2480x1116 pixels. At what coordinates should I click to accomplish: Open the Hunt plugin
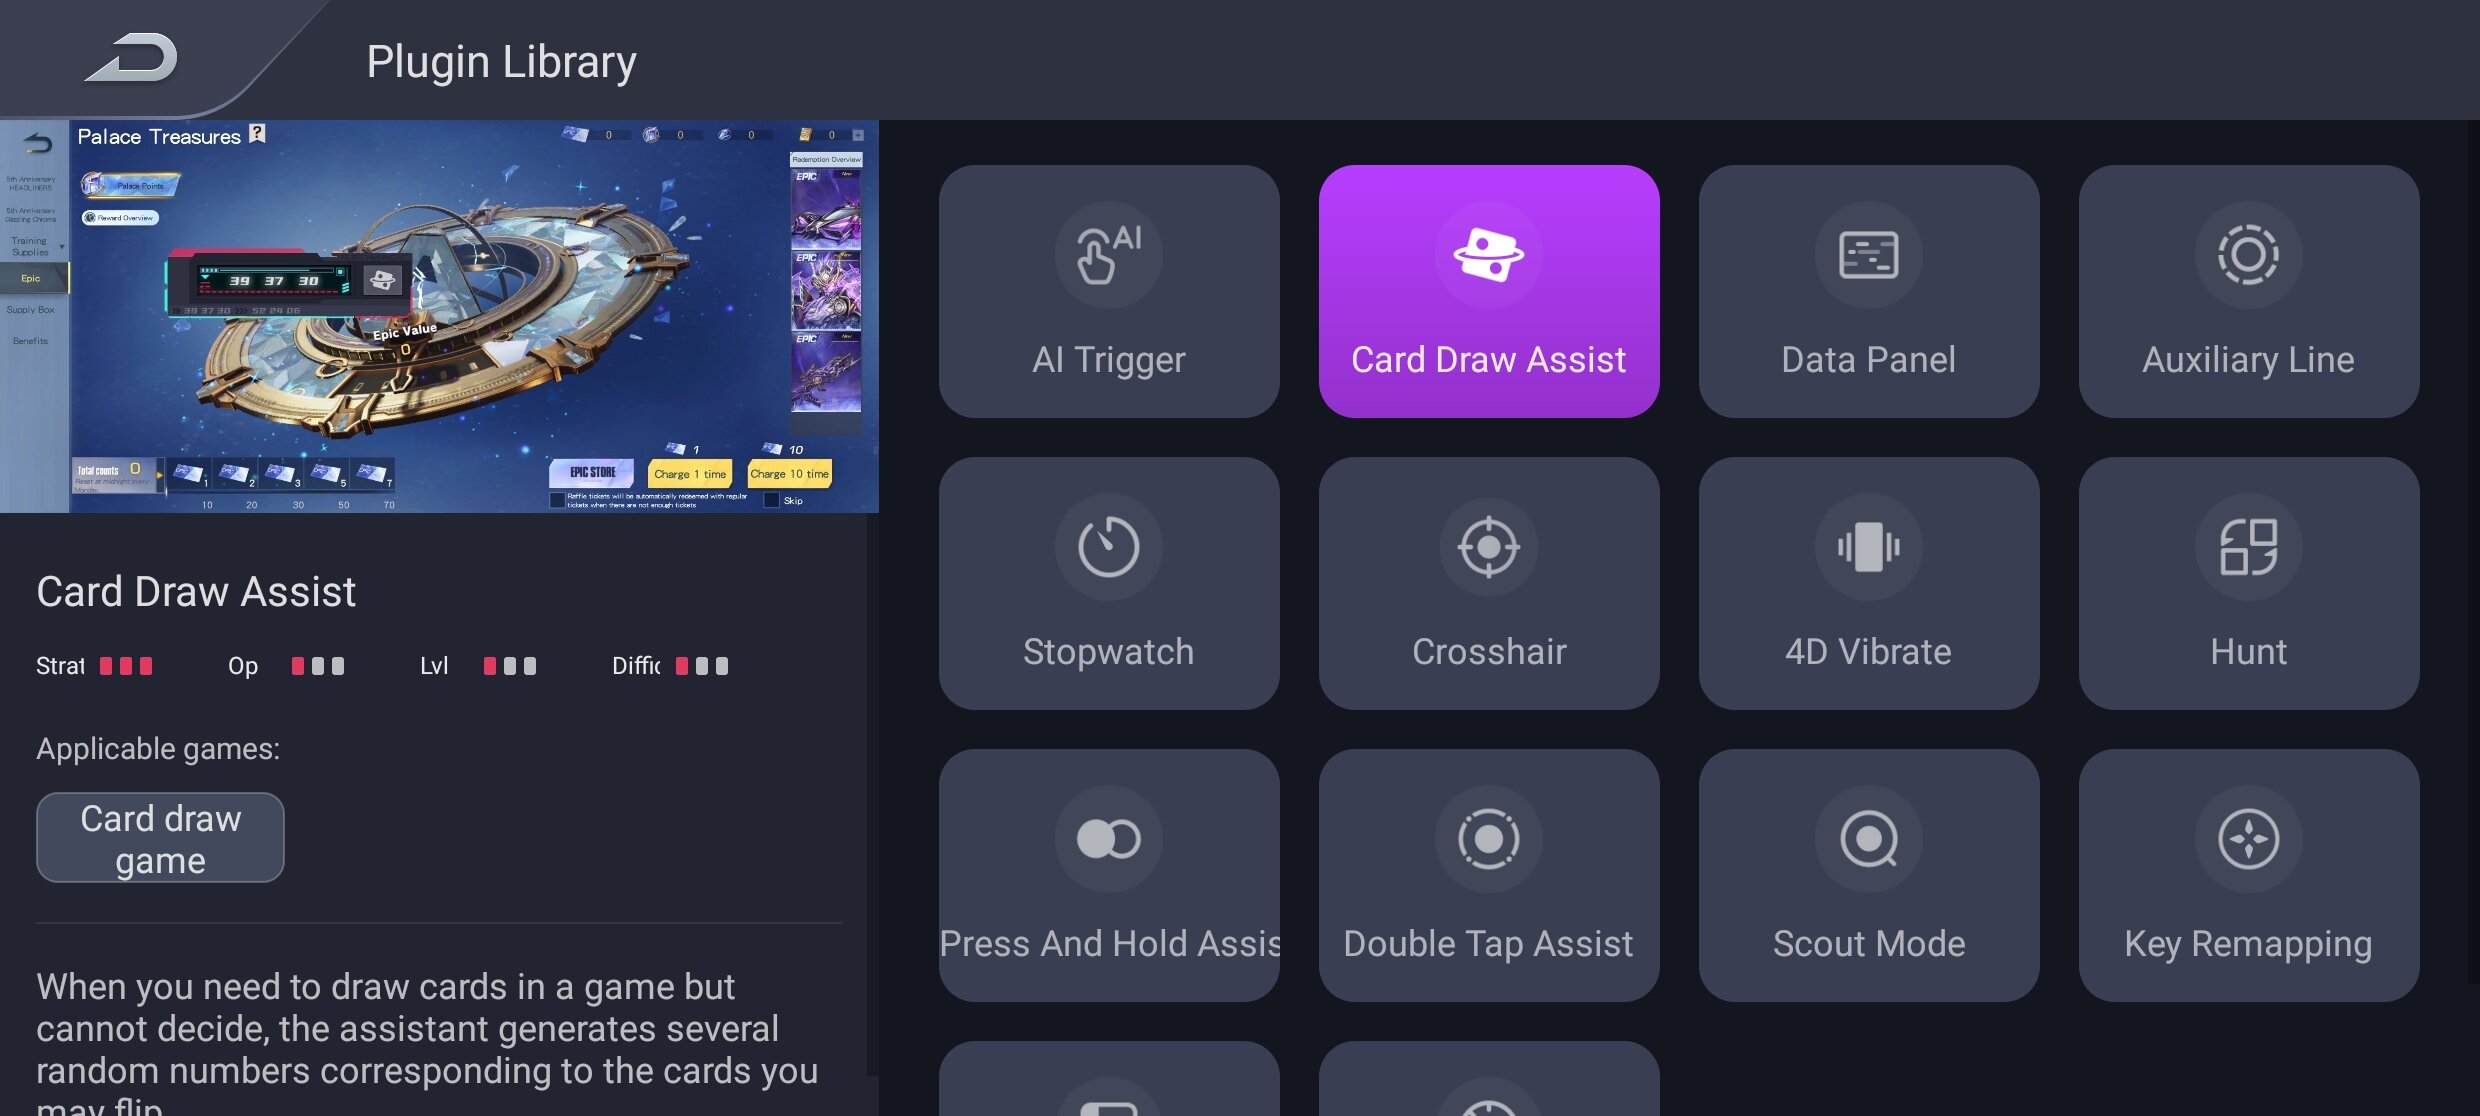point(2248,583)
